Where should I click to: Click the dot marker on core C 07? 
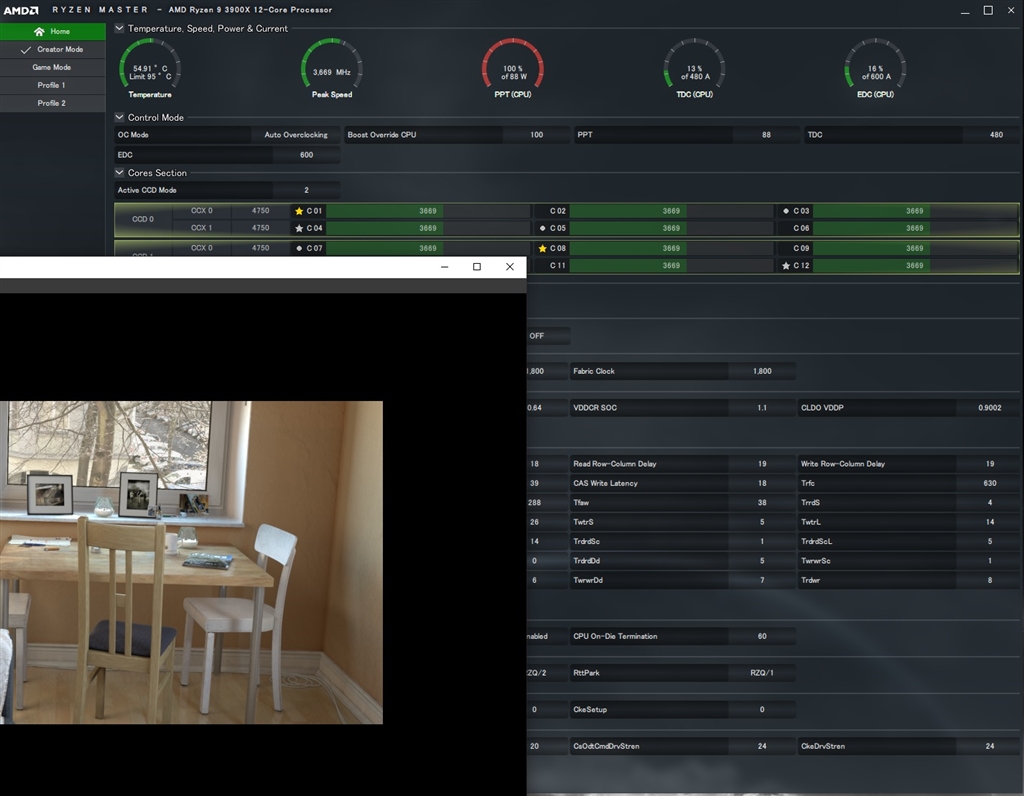tap(299, 248)
